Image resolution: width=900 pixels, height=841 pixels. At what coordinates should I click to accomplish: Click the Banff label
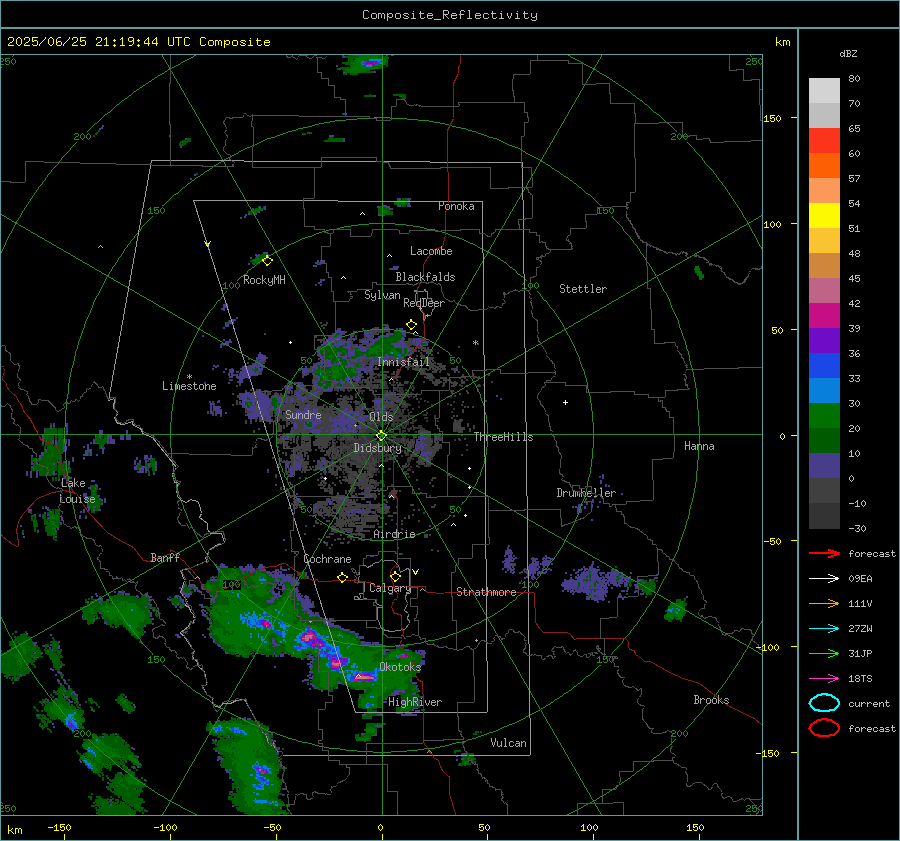tap(165, 558)
